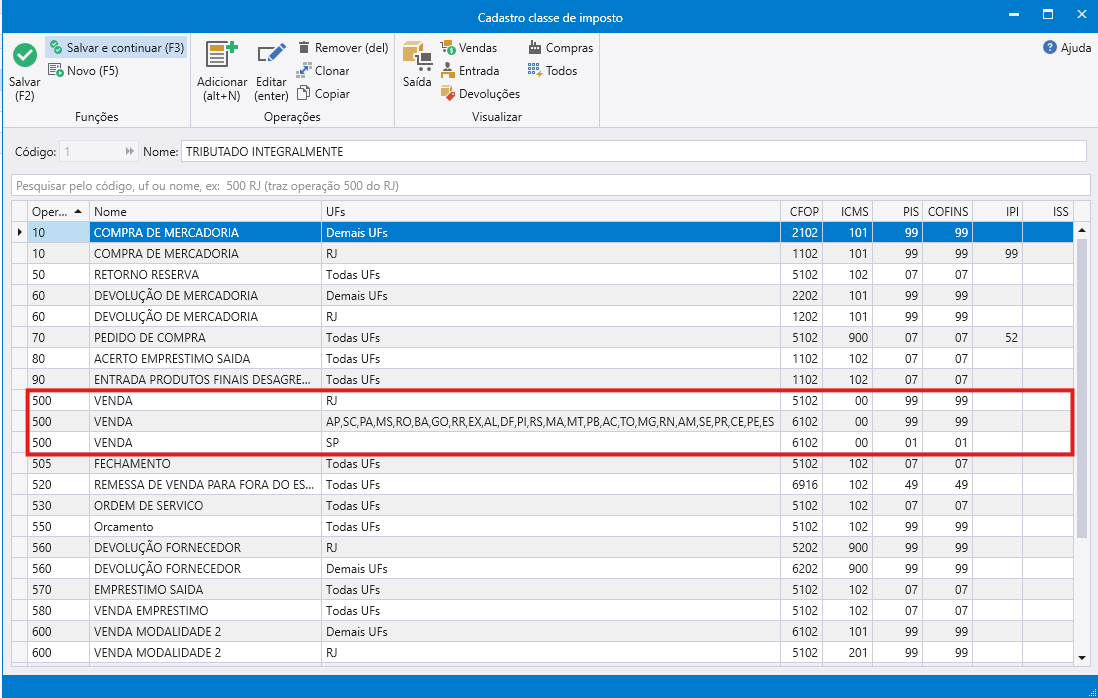Screen dimensions: 1098x698
Task: Select ACERTO EMPRESTIMO SAIDA row
Action: (x=543, y=358)
